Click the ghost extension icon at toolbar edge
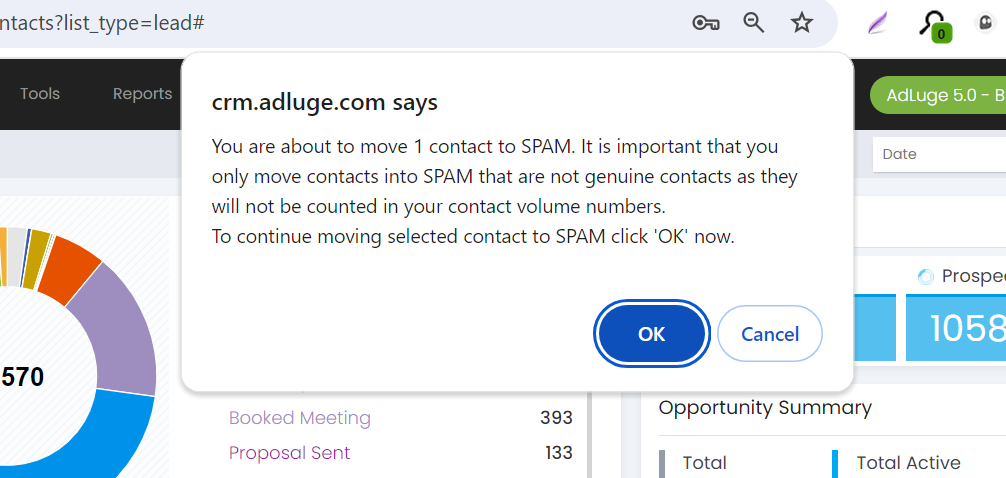This screenshot has height=478, width=1006. click(x=987, y=23)
